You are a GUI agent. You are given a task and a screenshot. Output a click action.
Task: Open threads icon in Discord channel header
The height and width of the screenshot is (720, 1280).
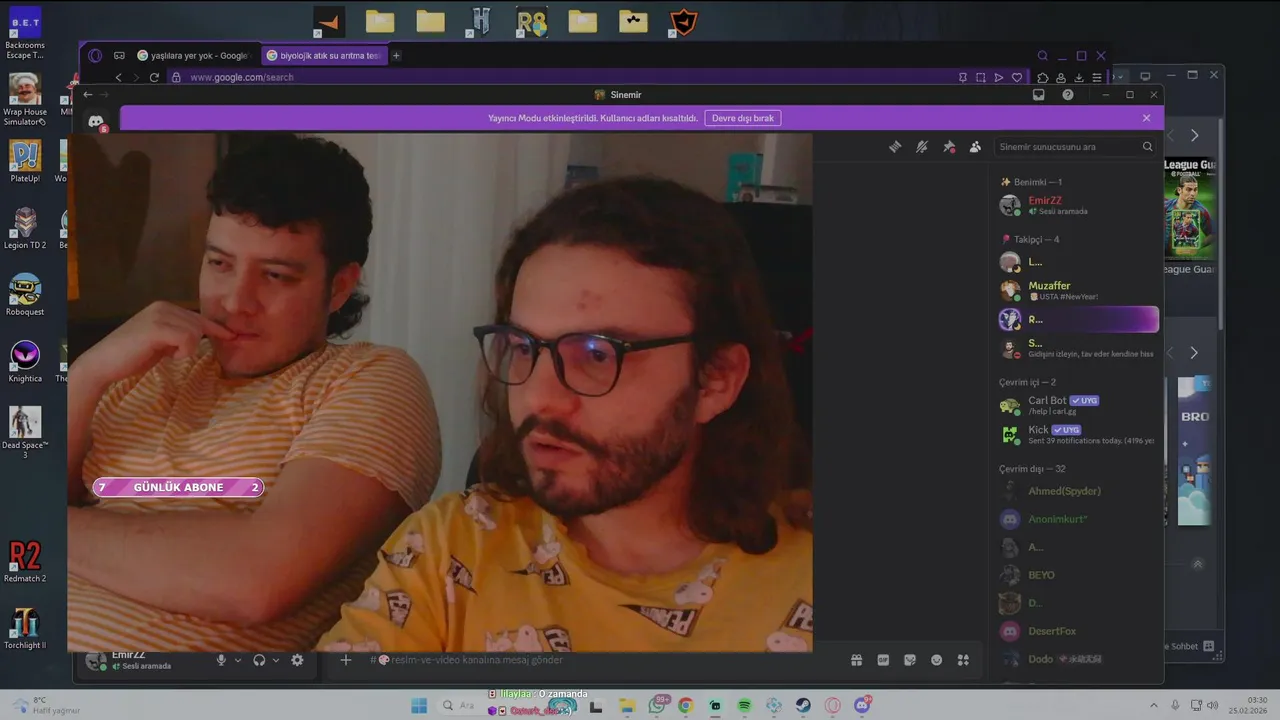click(x=895, y=147)
